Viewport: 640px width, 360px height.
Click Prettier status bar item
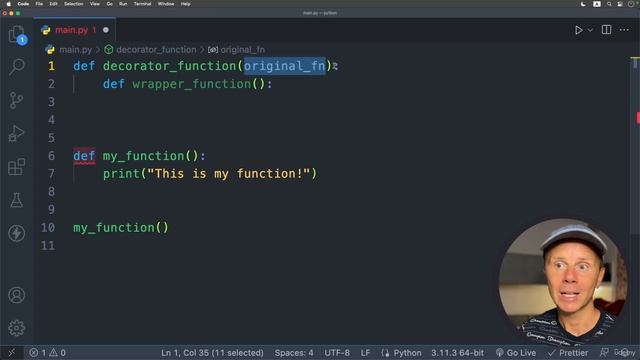568,353
